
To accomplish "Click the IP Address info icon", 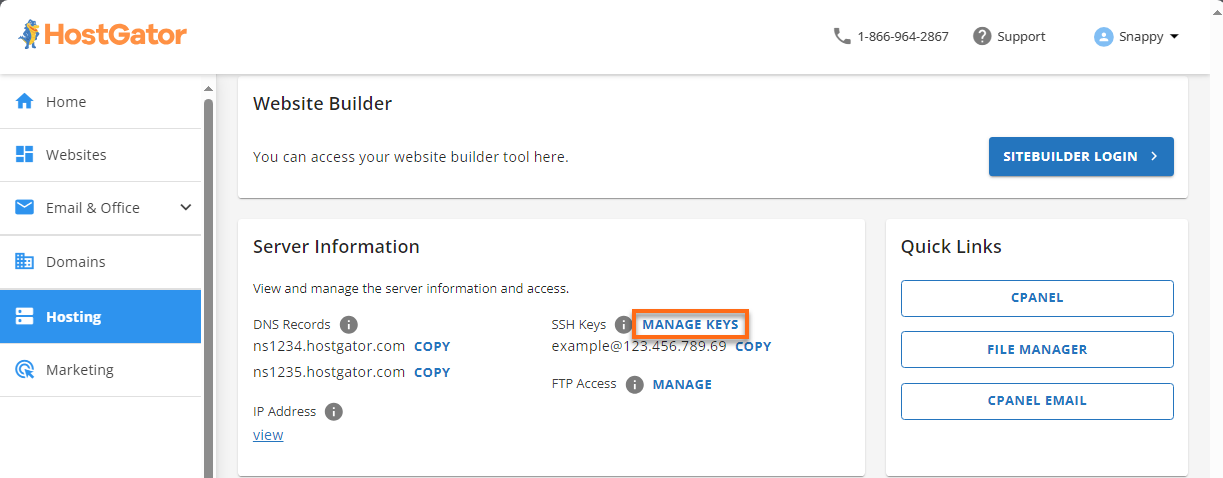I will click(334, 412).
